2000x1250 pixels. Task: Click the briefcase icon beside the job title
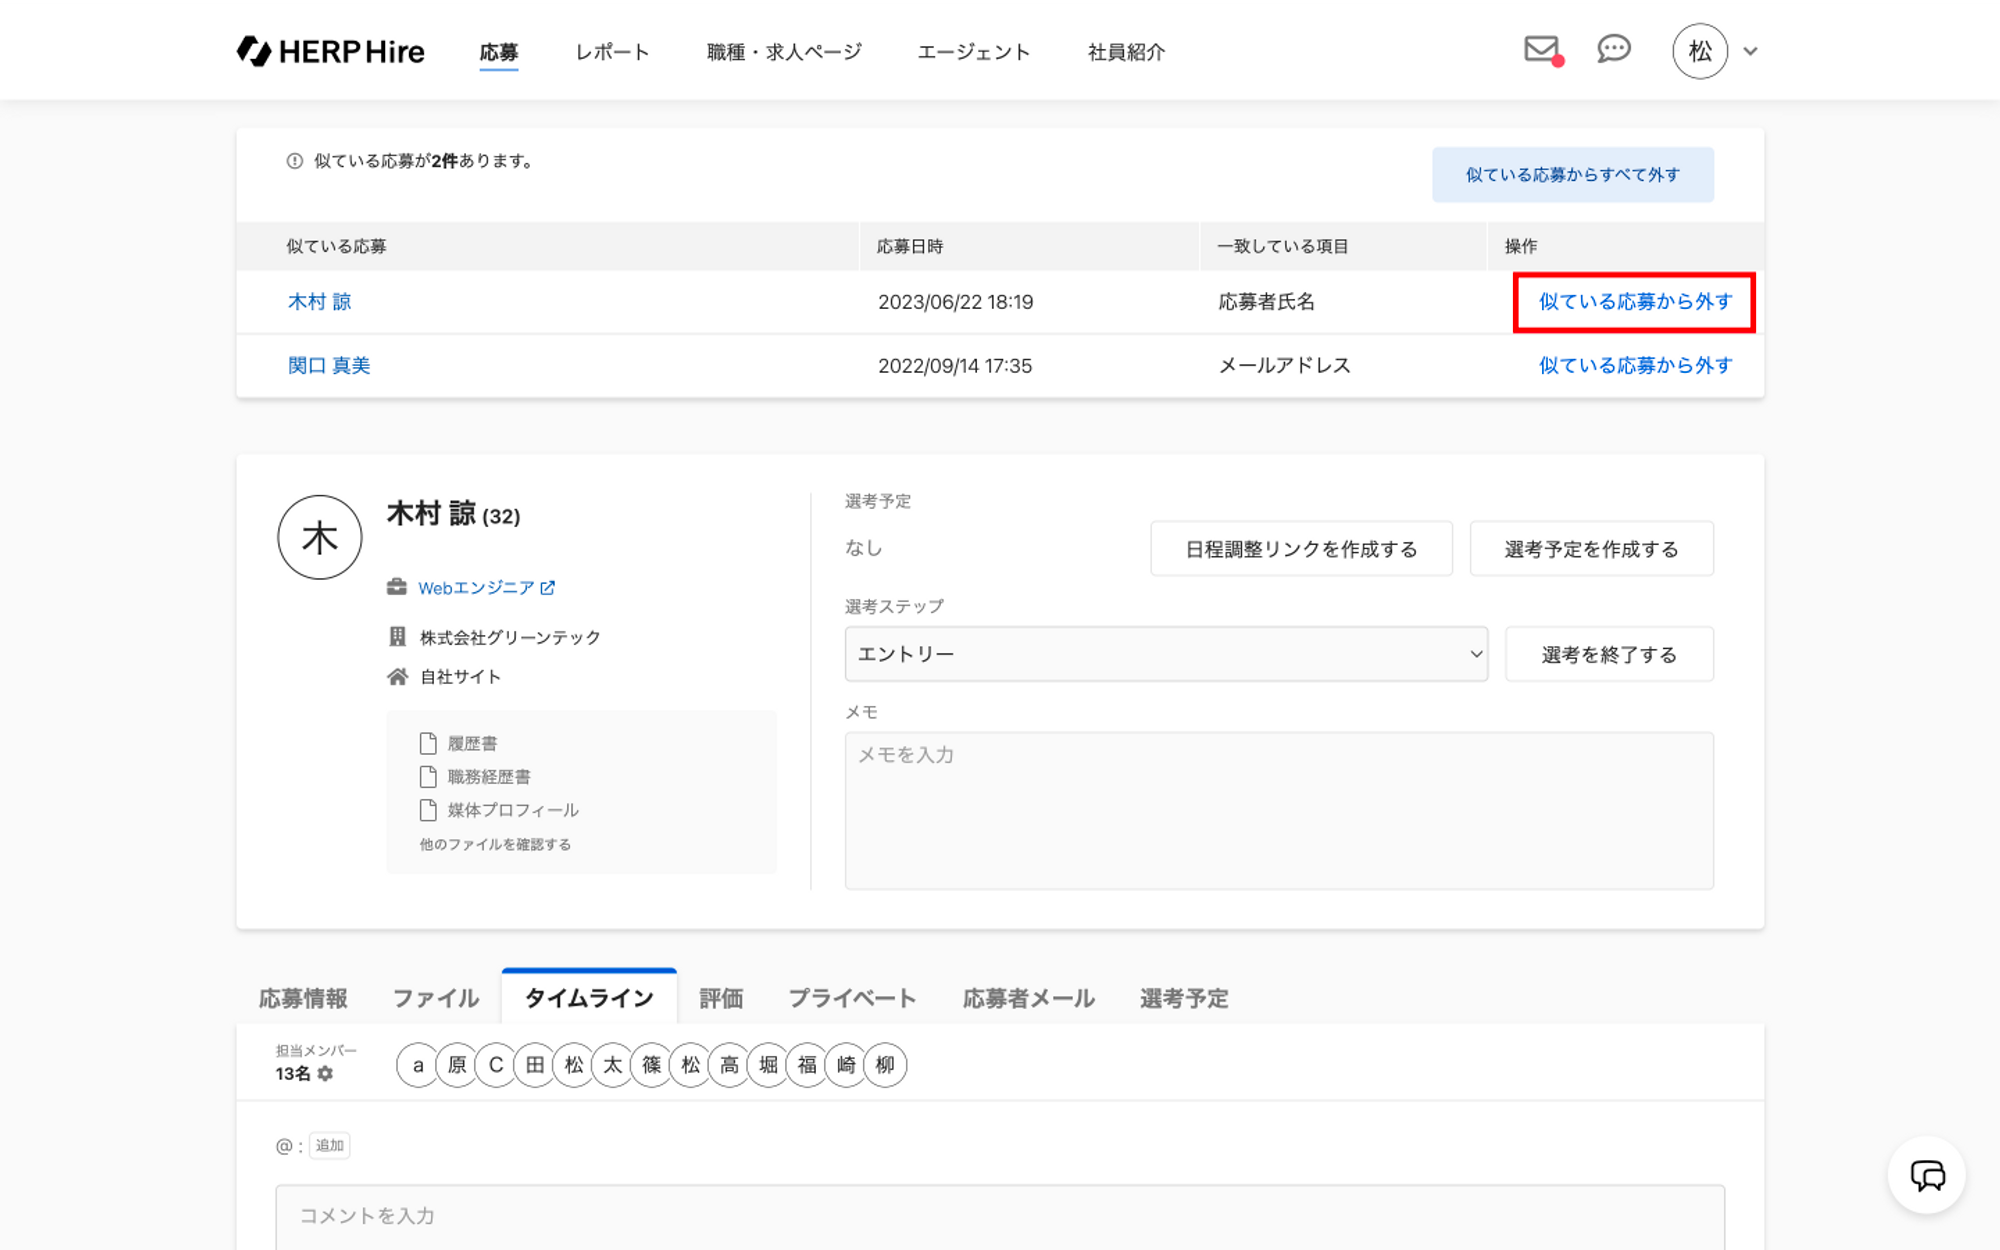point(397,587)
